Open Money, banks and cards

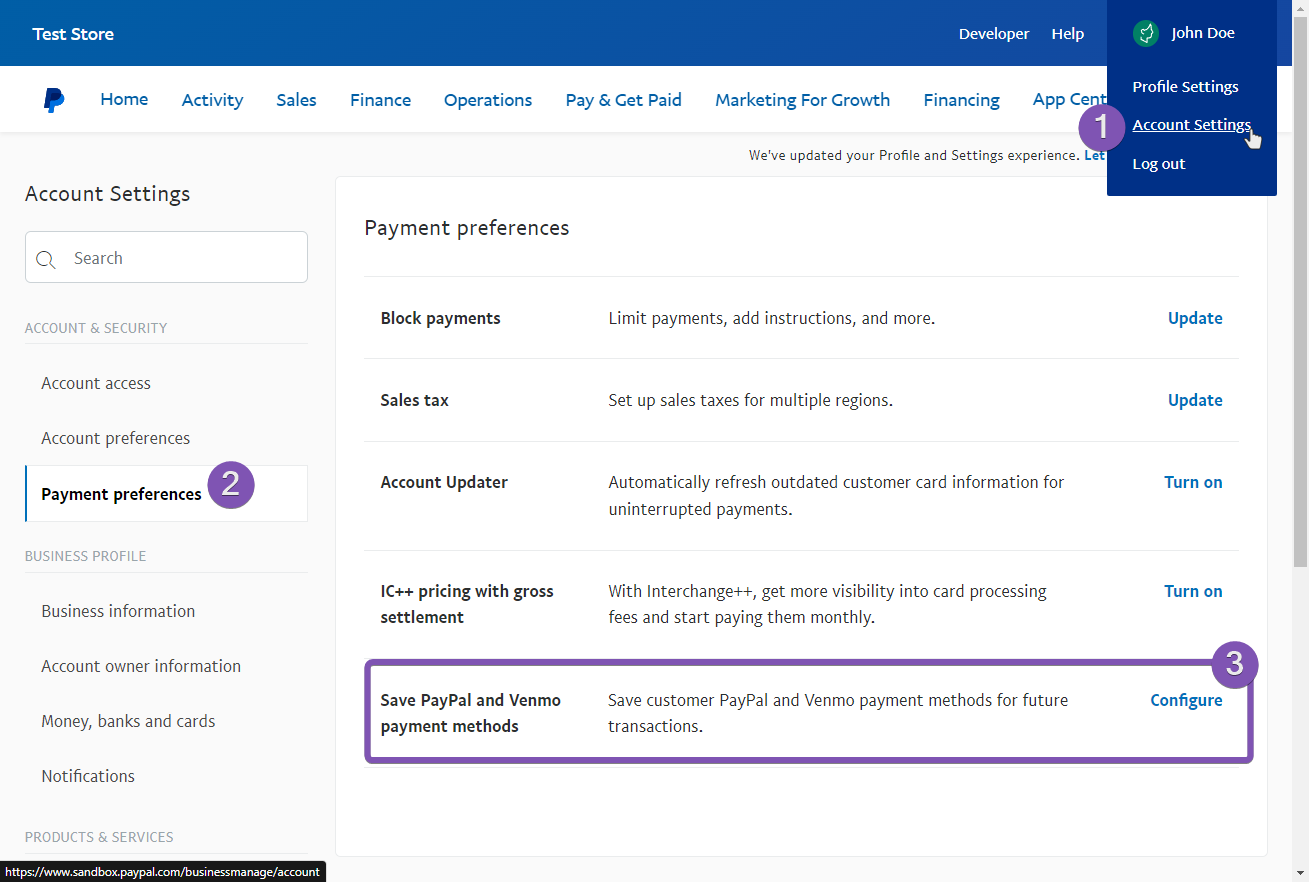[128, 720]
